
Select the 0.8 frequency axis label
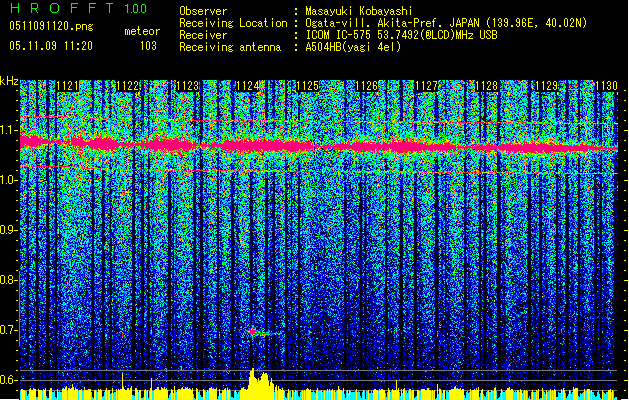(10, 280)
